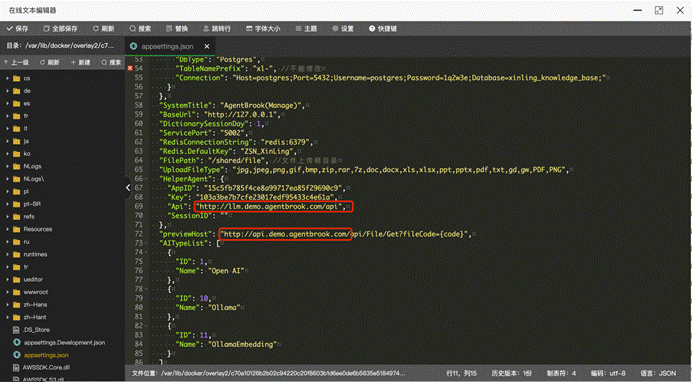
Task: Change 编码 utf-8 encoding in status bar
Action: point(608,373)
